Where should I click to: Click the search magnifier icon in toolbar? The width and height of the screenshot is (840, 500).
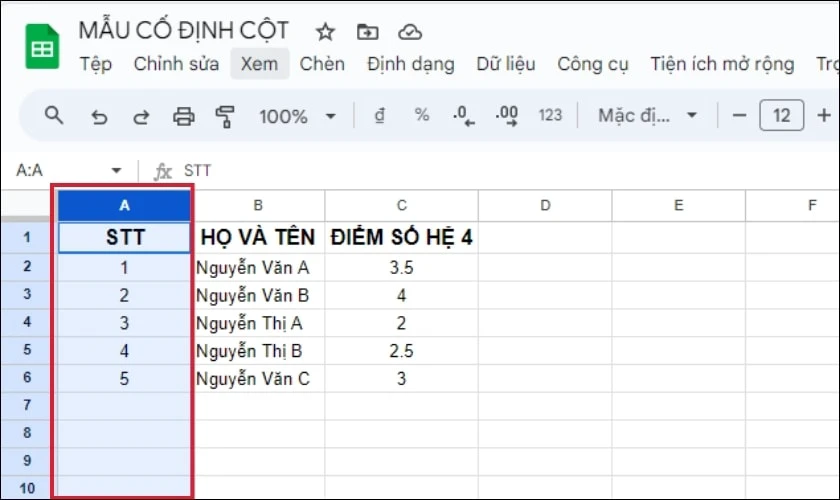coord(54,115)
